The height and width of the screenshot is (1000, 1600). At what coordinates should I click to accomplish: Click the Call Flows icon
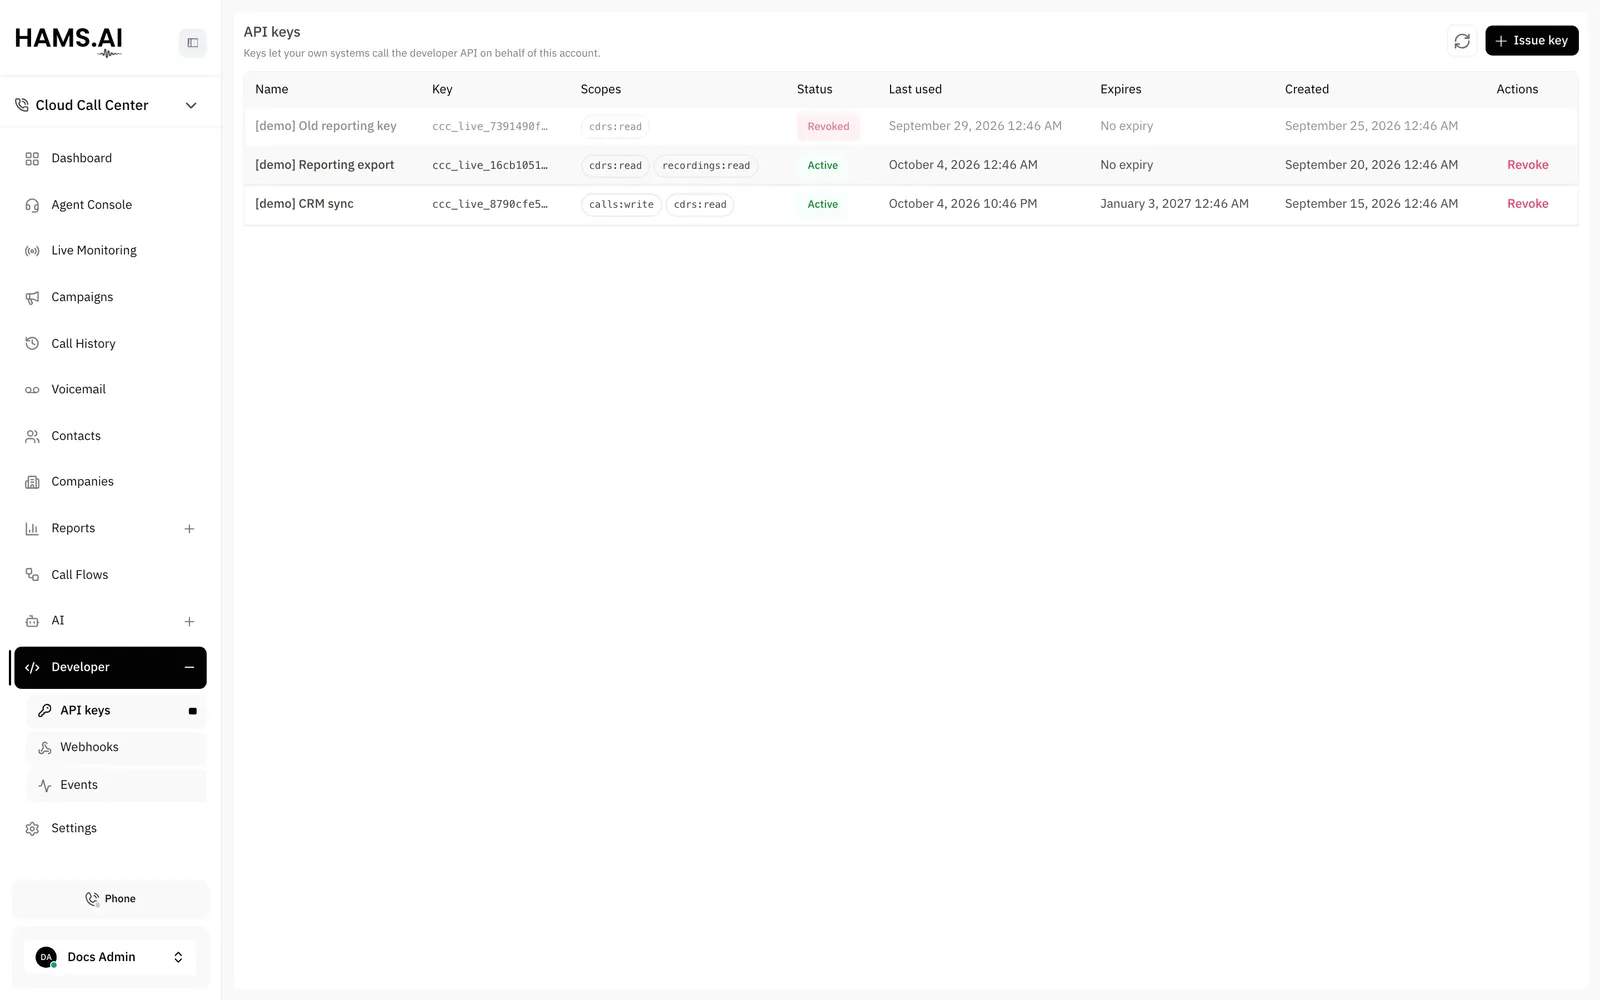[x=32, y=575]
